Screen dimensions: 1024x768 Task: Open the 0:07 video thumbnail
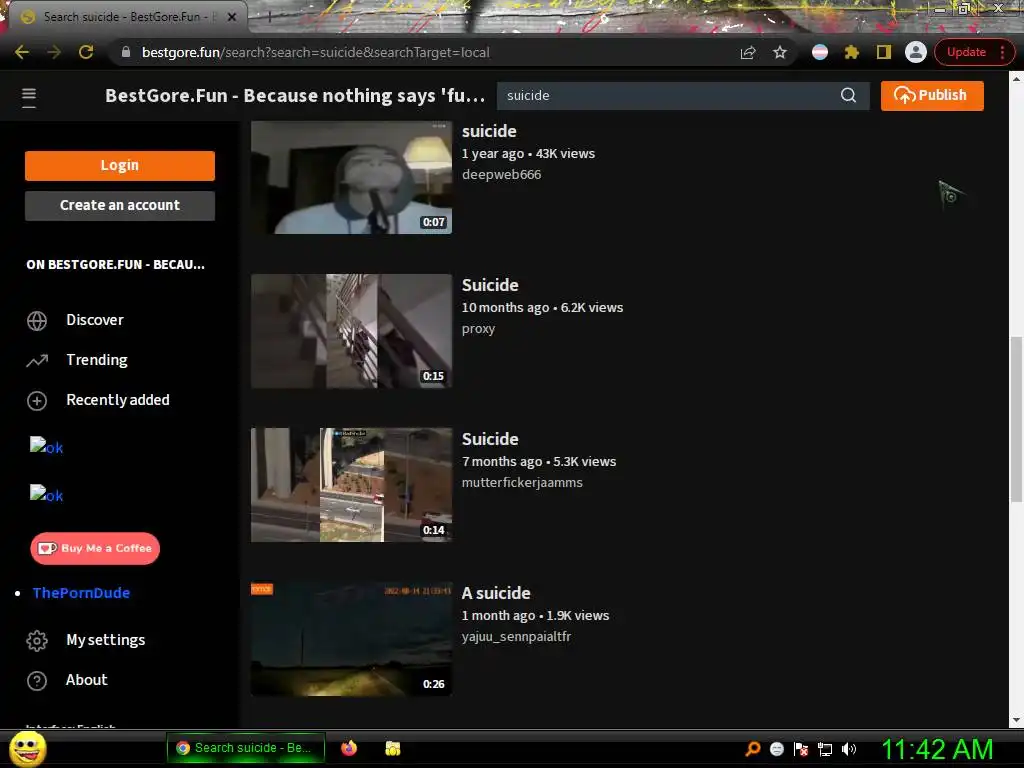click(x=351, y=177)
